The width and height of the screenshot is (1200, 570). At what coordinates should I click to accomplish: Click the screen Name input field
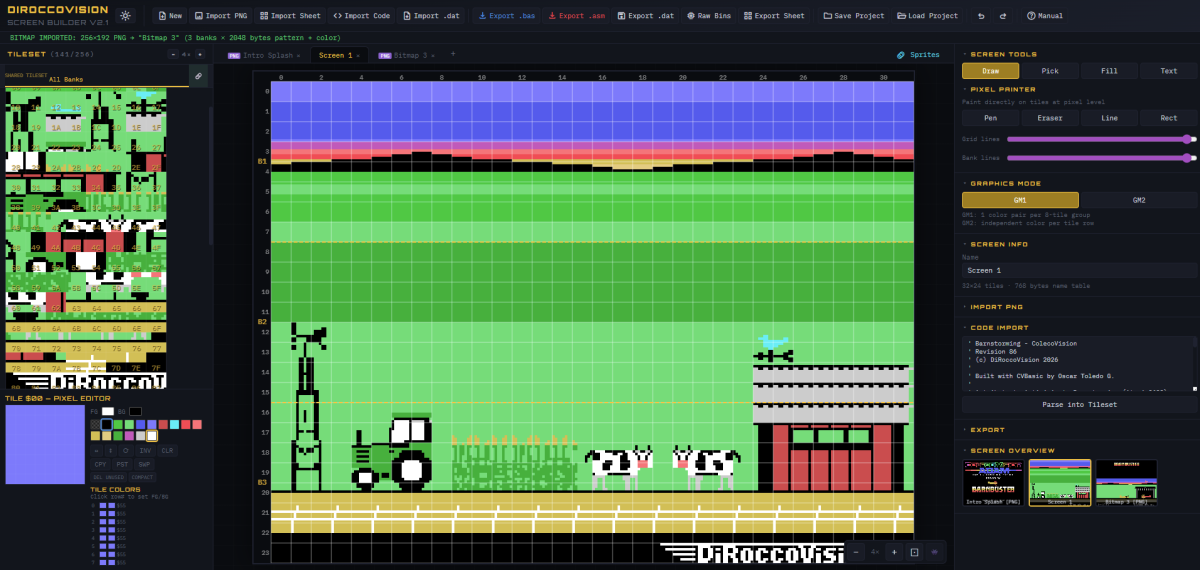[x=1079, y=270]
